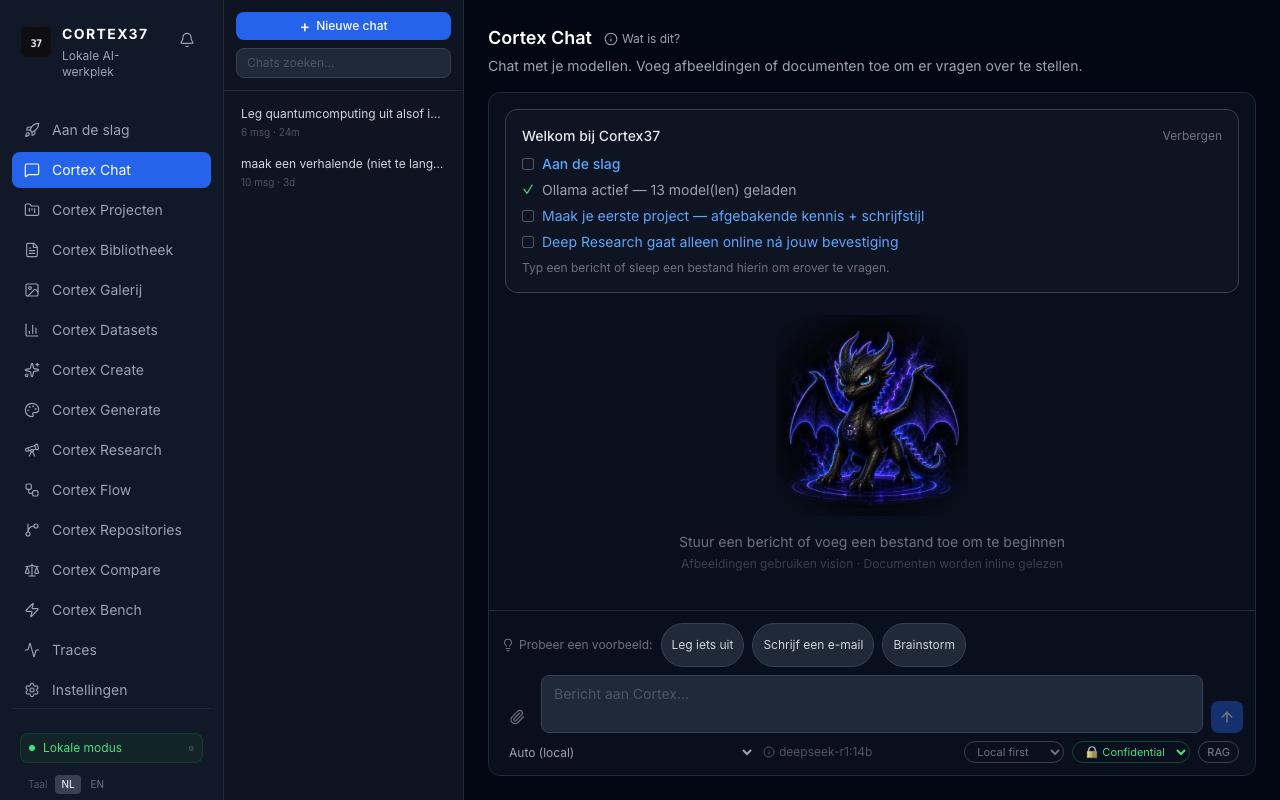Click the info icon before deepseek-r1:14b
This screenshot has height=800, width=1280.
point(769,752)
